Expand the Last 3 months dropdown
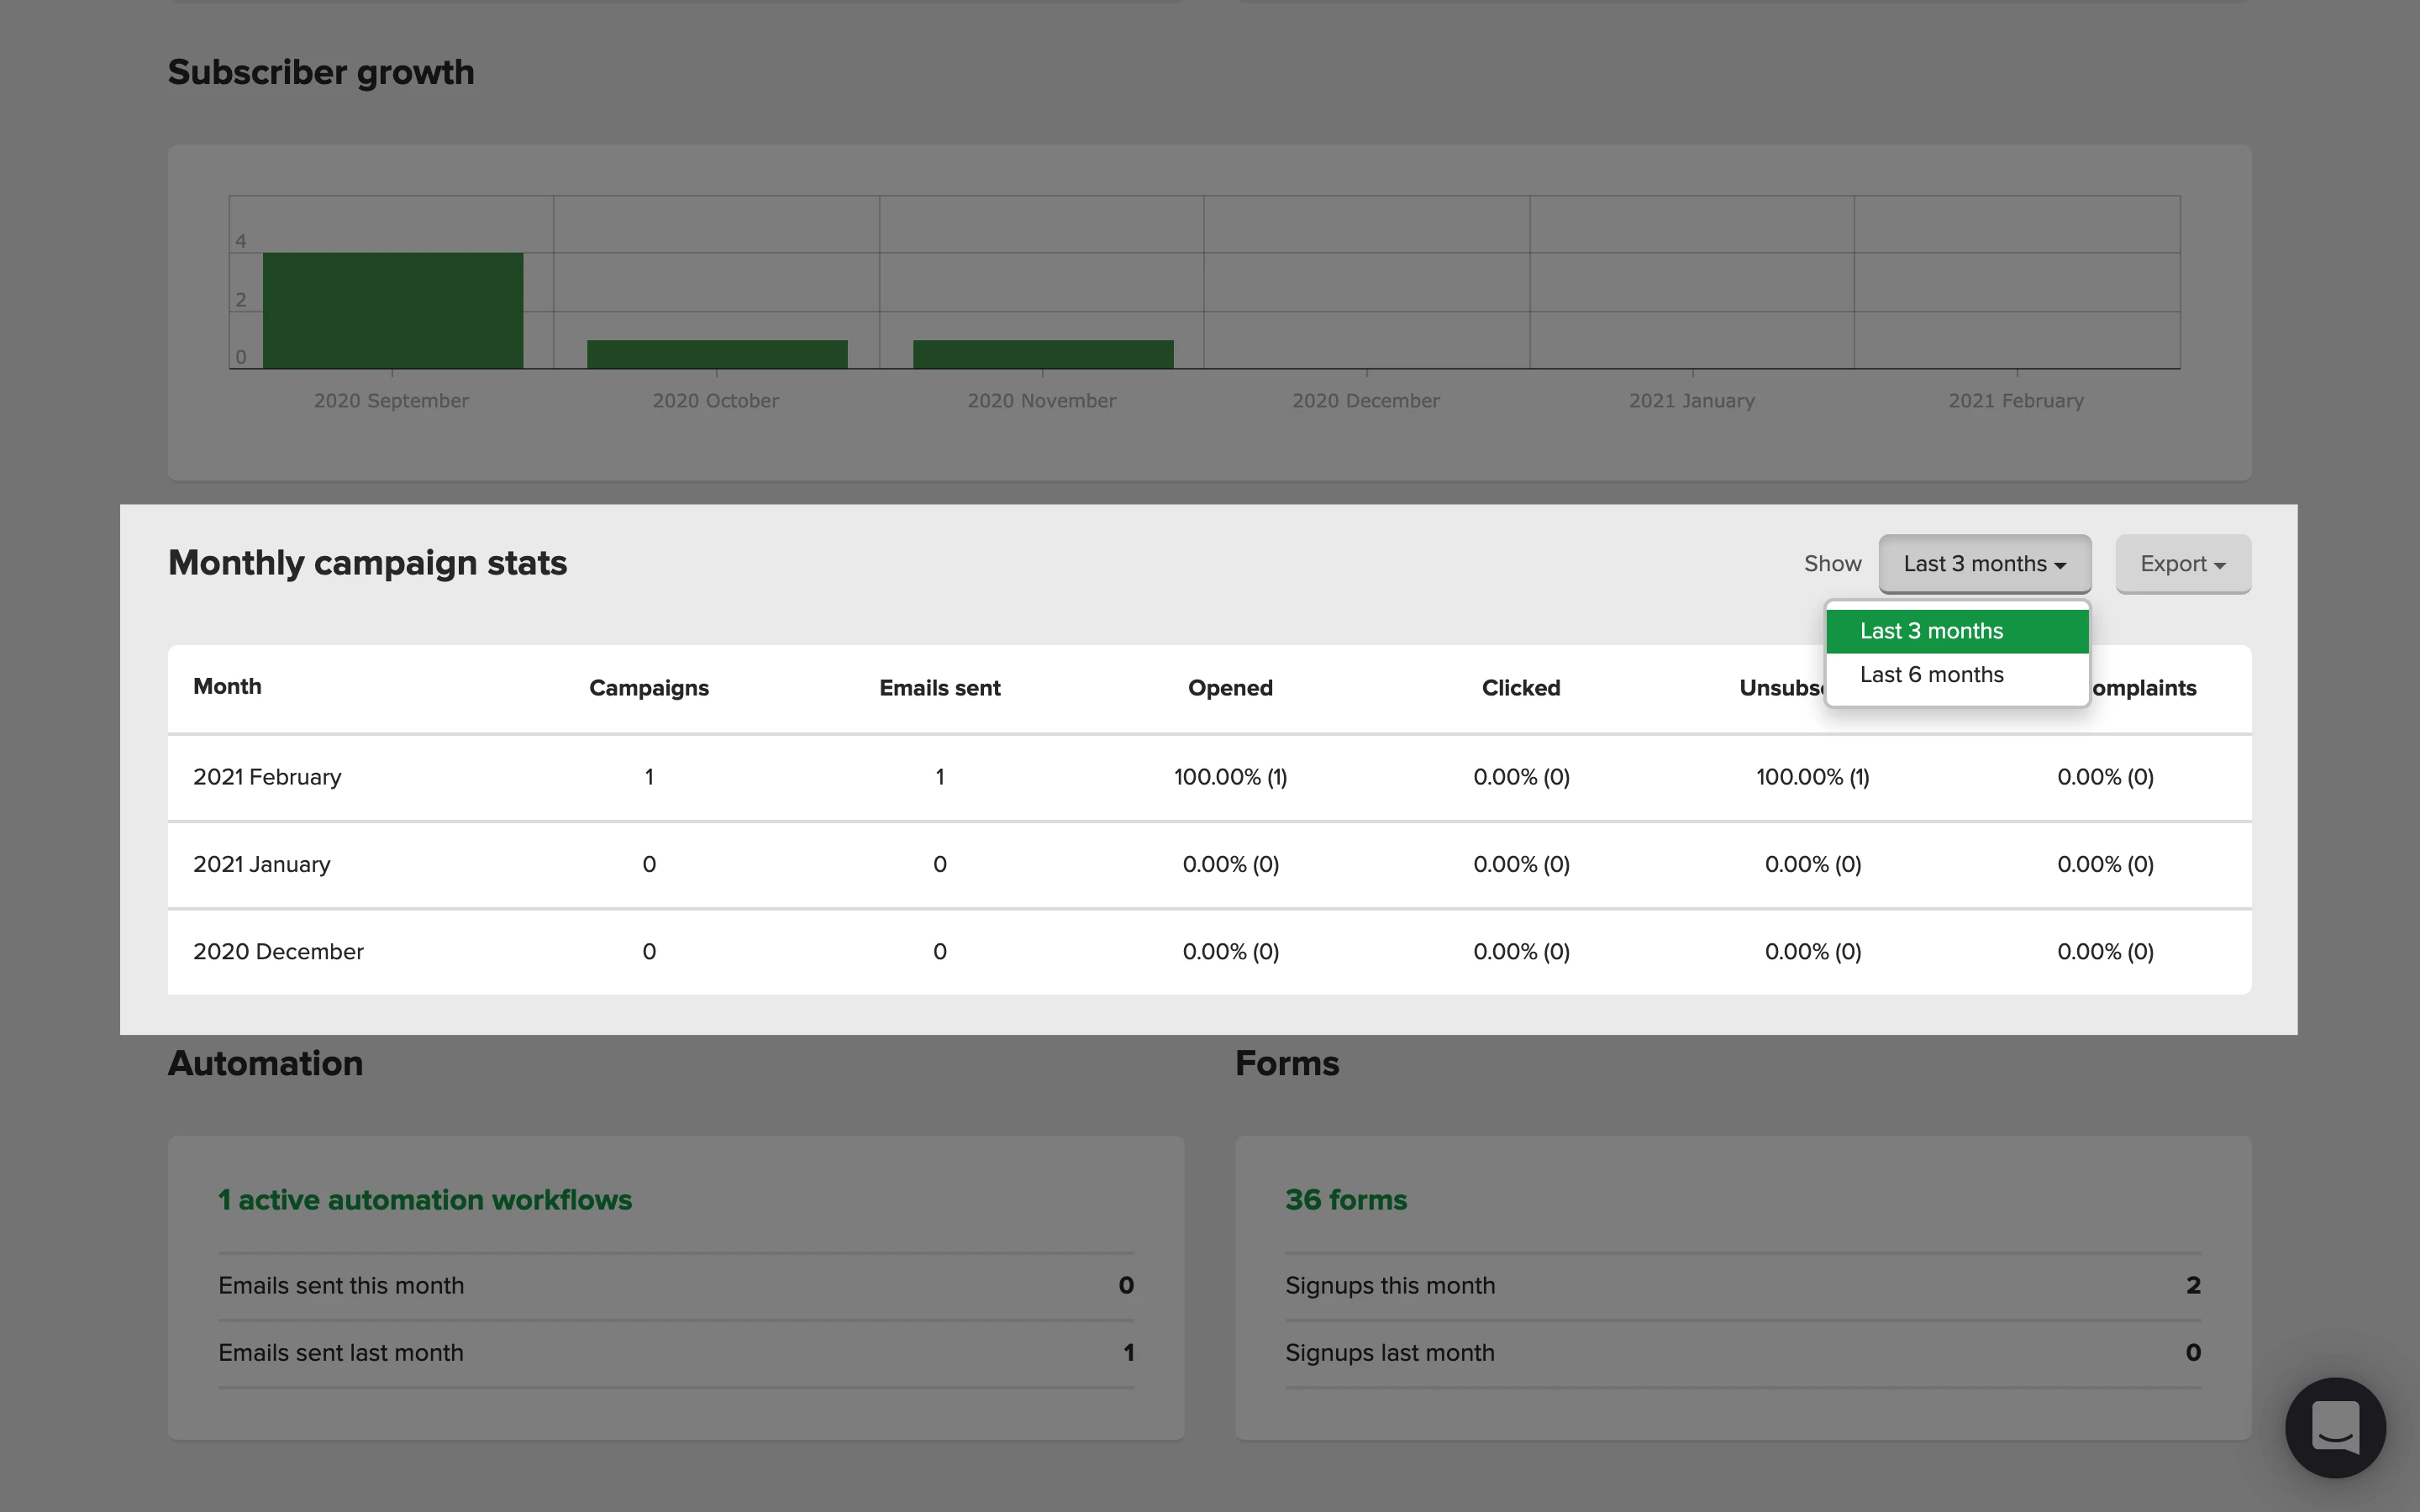Image resolution: width=2420 pixels, height=1512 pixels. point(1984,564)
